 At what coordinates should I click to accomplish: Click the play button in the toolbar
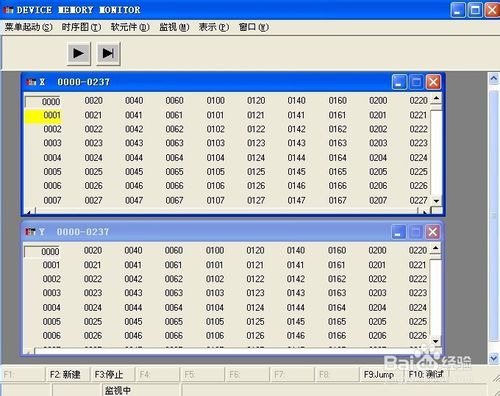(x=79, y=53)
